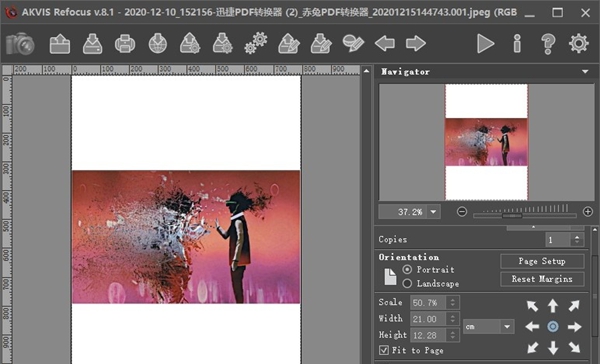Open the cm units dropdown
The height and width of the screenshot is (364, 600).
(x=507, y=326)
